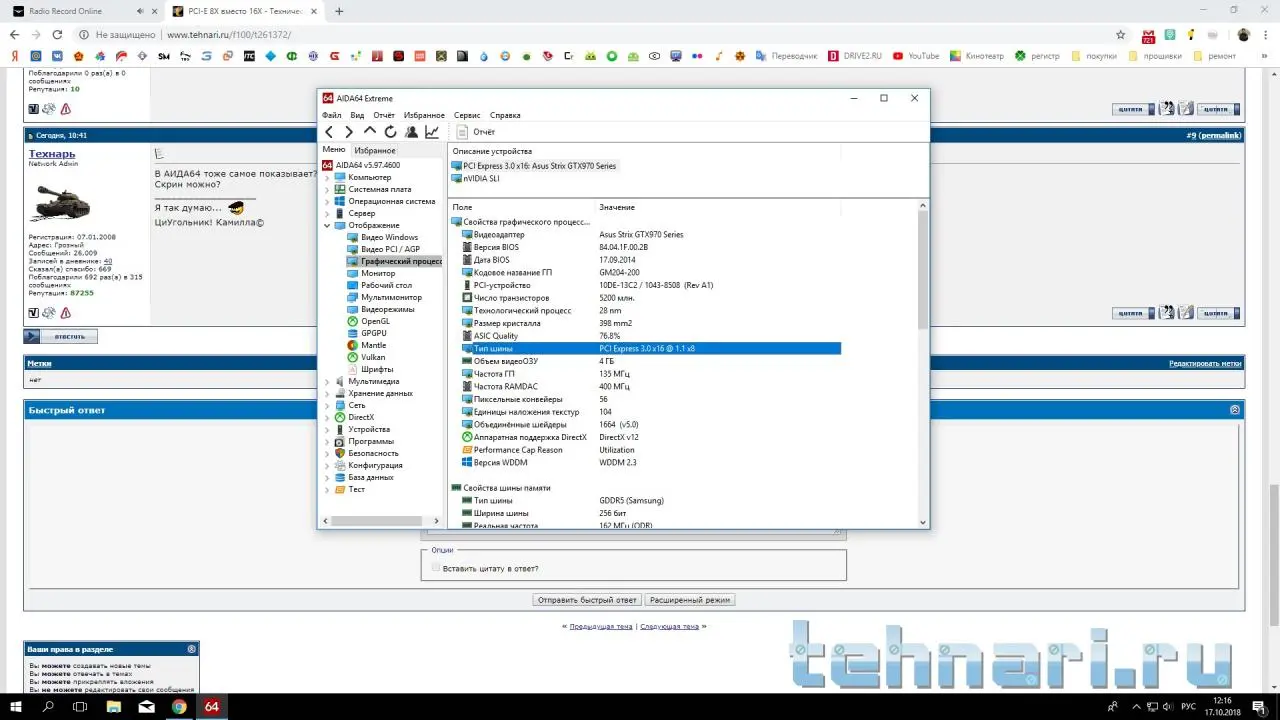Select the PCI Express 3.0 x16 device entry

tap(534, 166)
